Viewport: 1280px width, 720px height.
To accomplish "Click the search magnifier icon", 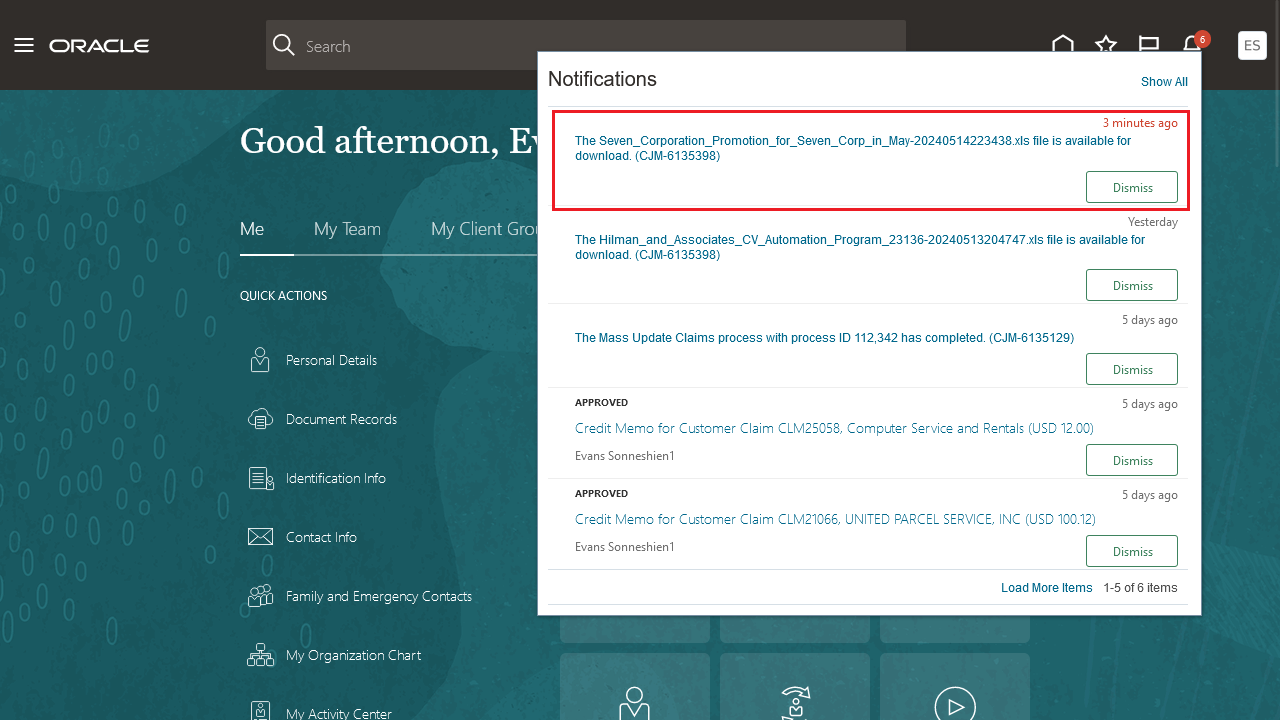I will (284, 45).
